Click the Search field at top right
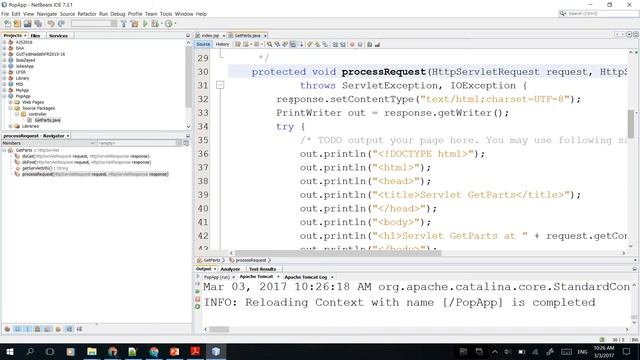640x360 pixels. click(598, 13)
